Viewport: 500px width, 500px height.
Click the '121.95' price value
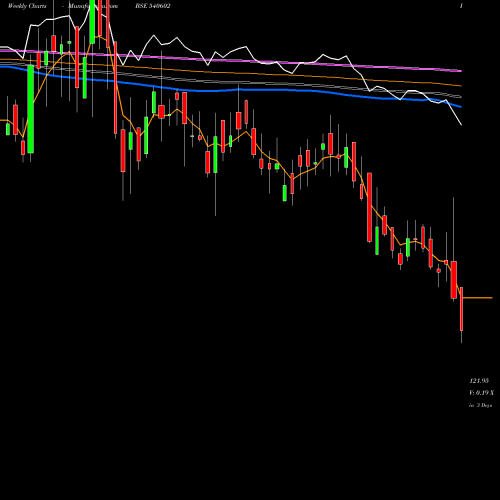point(479,381)
